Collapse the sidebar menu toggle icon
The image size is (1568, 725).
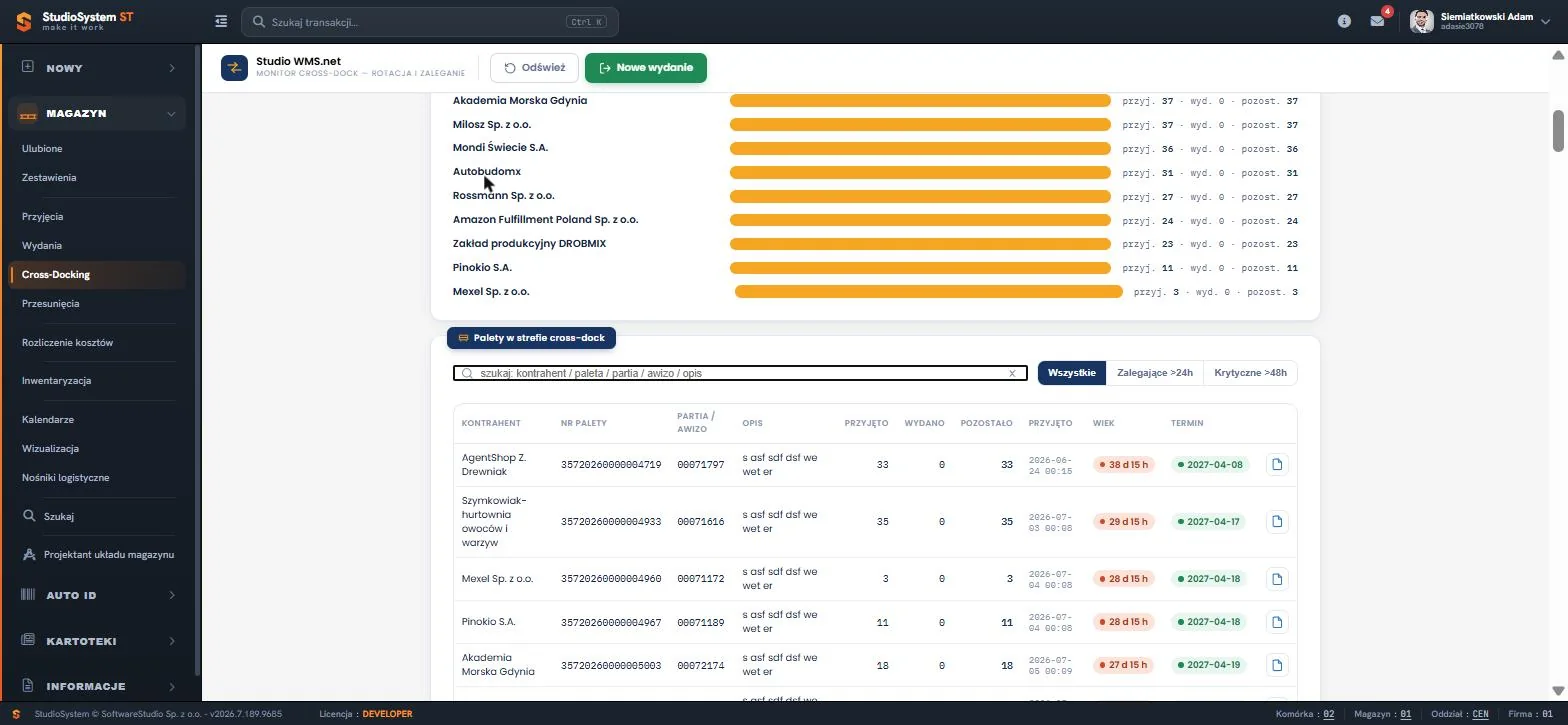pos(221,21)
